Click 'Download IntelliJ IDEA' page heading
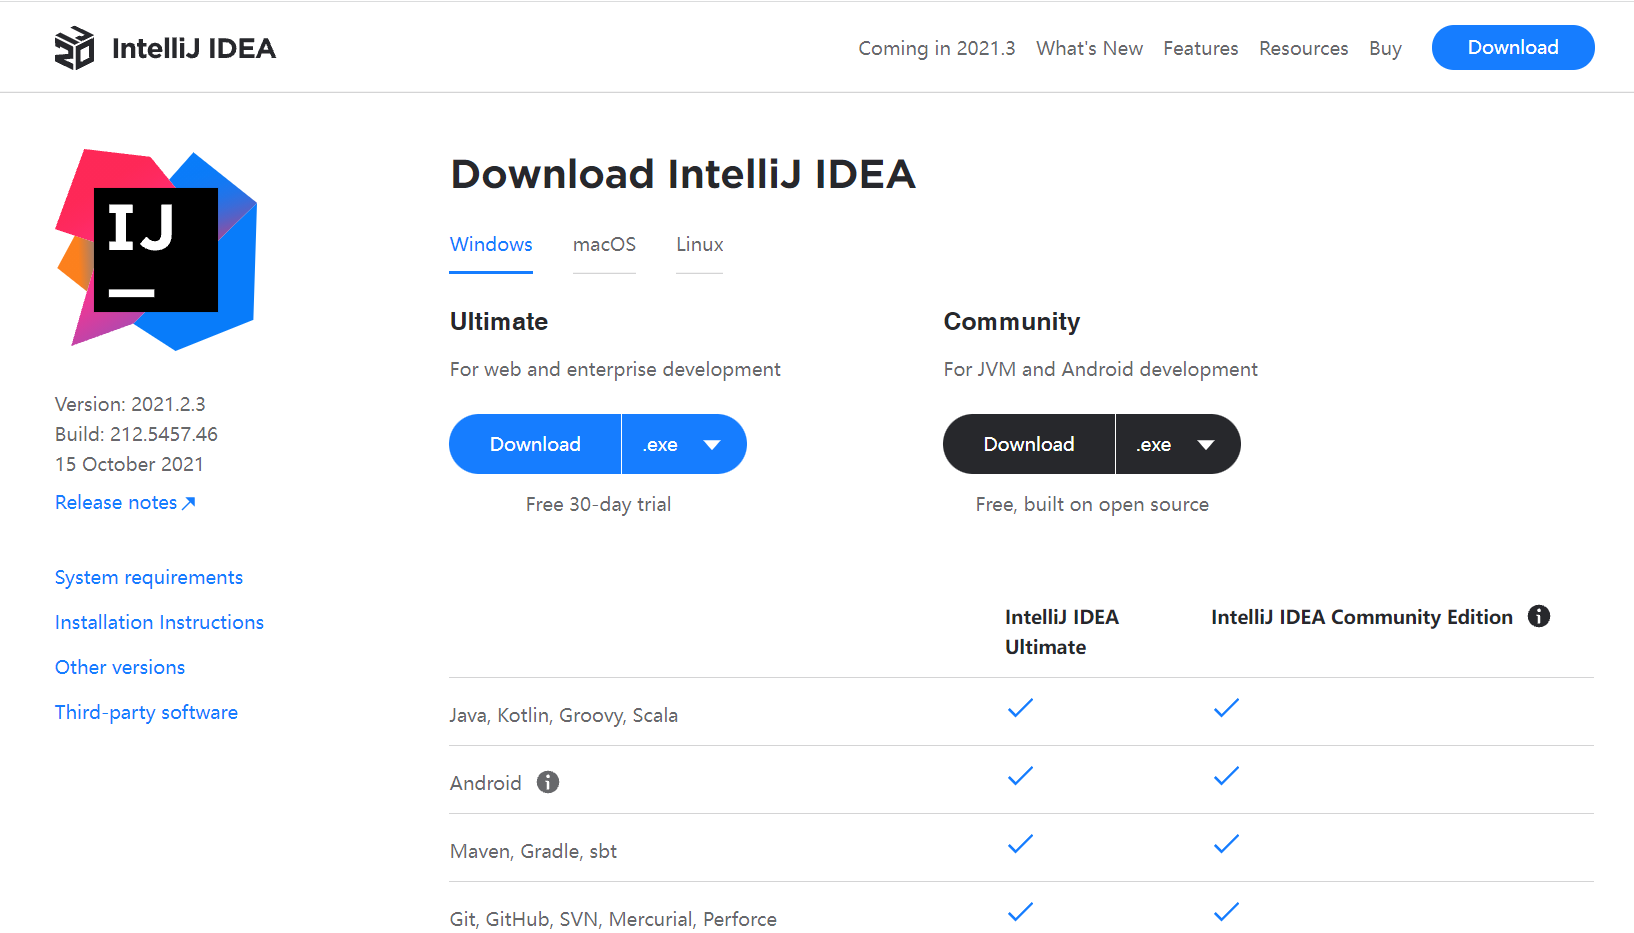This screenshot has width=1634, height=933. coord(683,174)
